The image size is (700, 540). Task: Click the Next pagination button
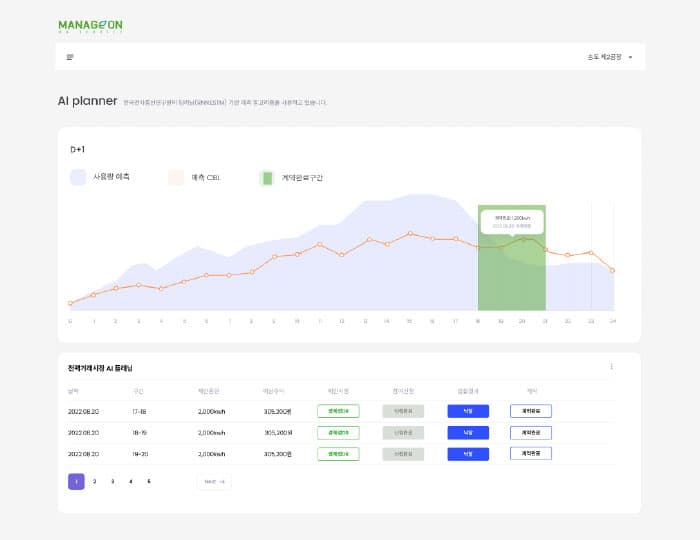click(214, 481)
